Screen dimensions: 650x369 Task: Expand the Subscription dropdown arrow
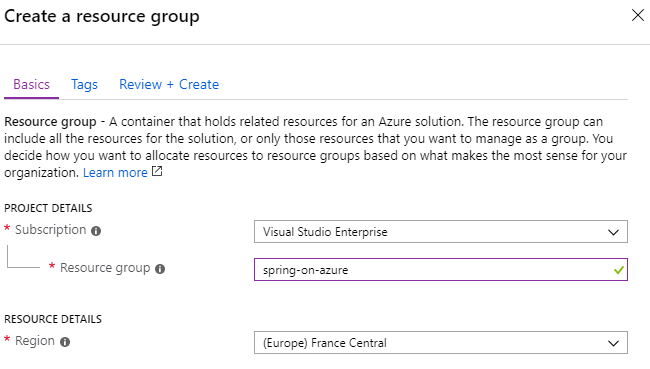point(613,232)
